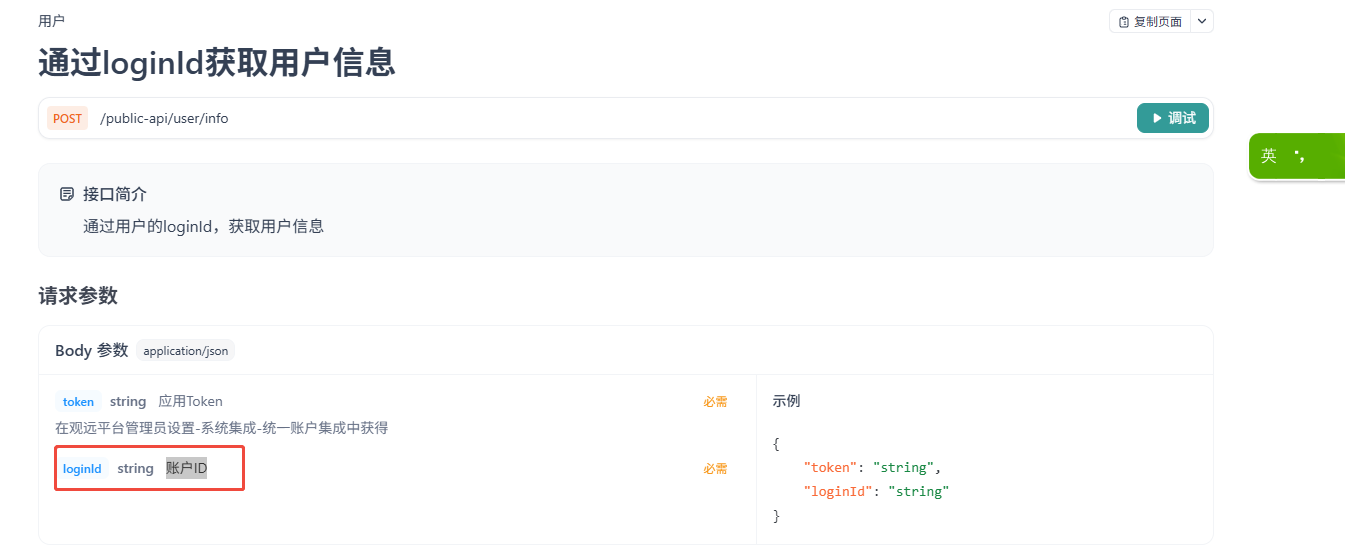Image resolution: width=1345 pixels, height=552 pixels.
Task: Click the blue loginId parameter tag
Action: tap(82, 469)
